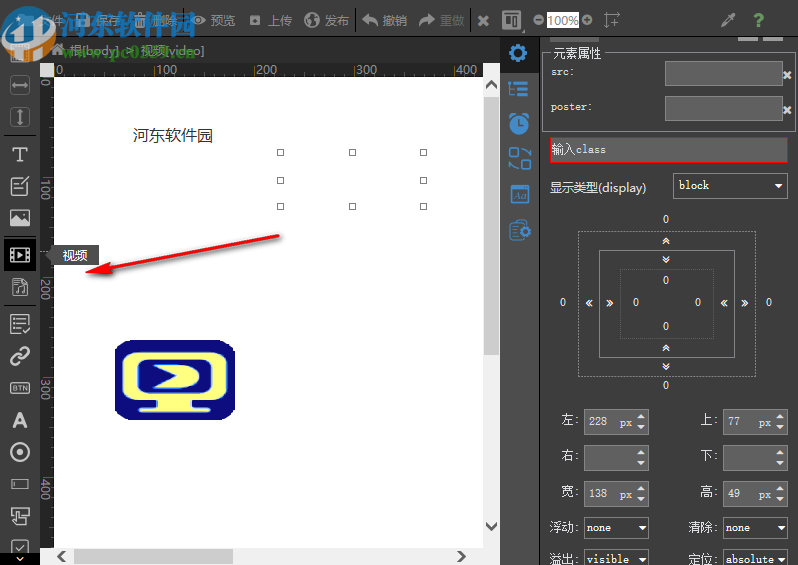Open the Aa font style panel tab

[520, 194]
